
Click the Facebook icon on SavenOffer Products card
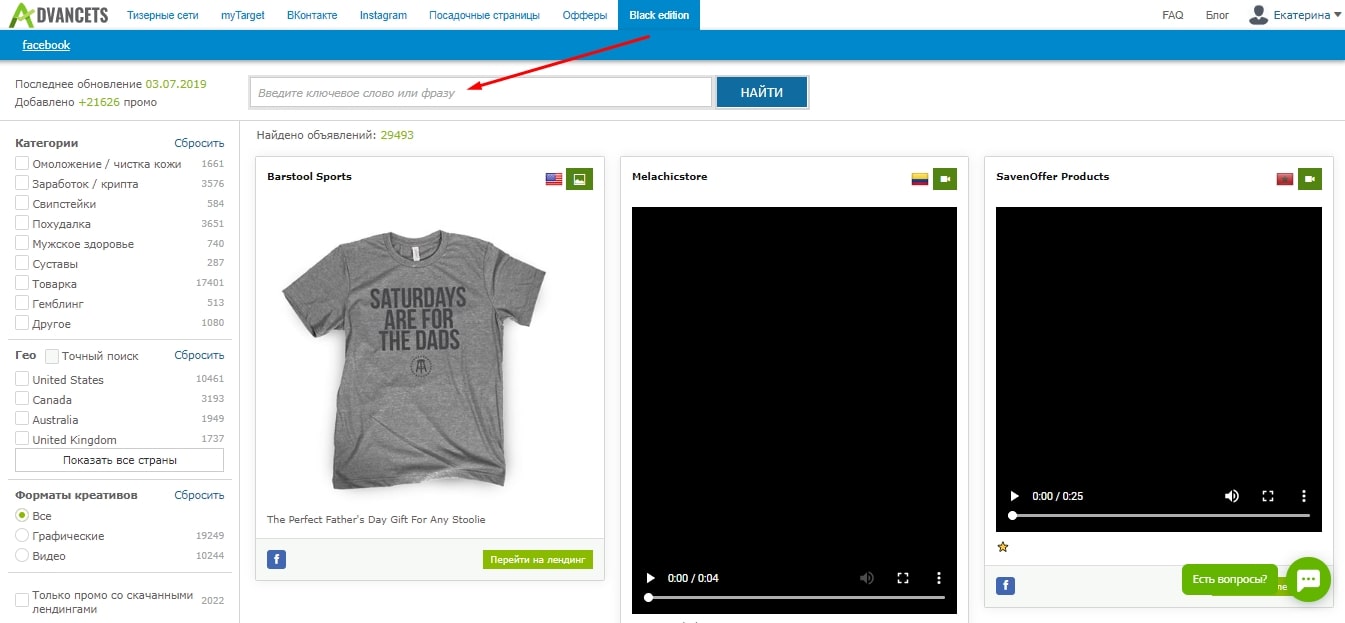(x=1006, y=585)
